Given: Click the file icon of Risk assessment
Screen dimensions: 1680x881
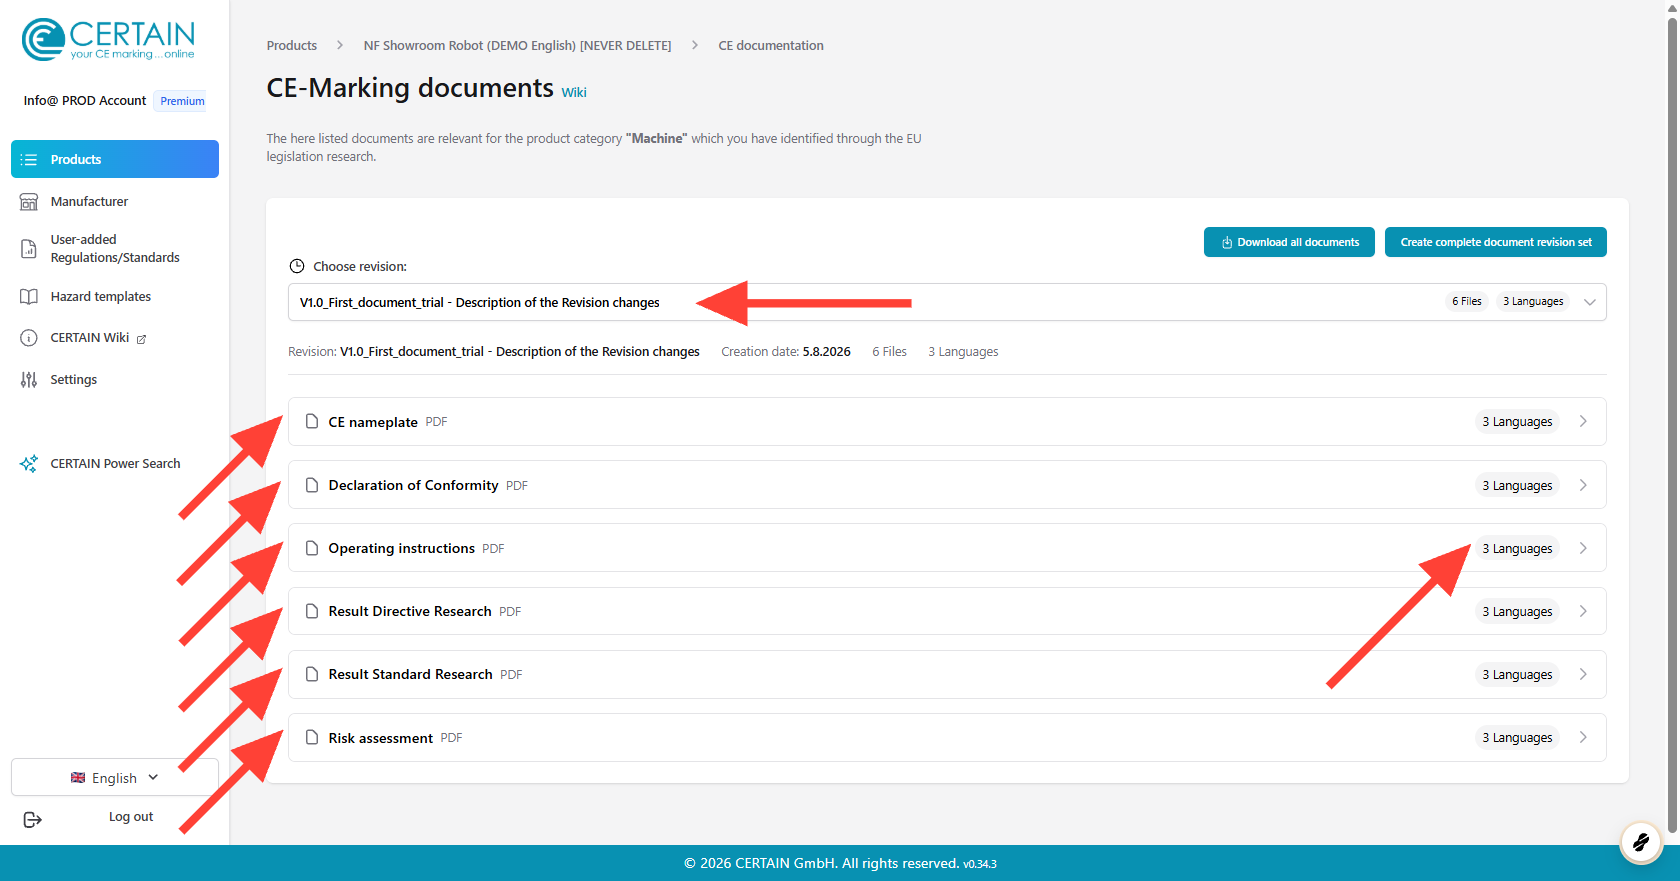Looking at the screenshot, I should click(x=312, y=738).
